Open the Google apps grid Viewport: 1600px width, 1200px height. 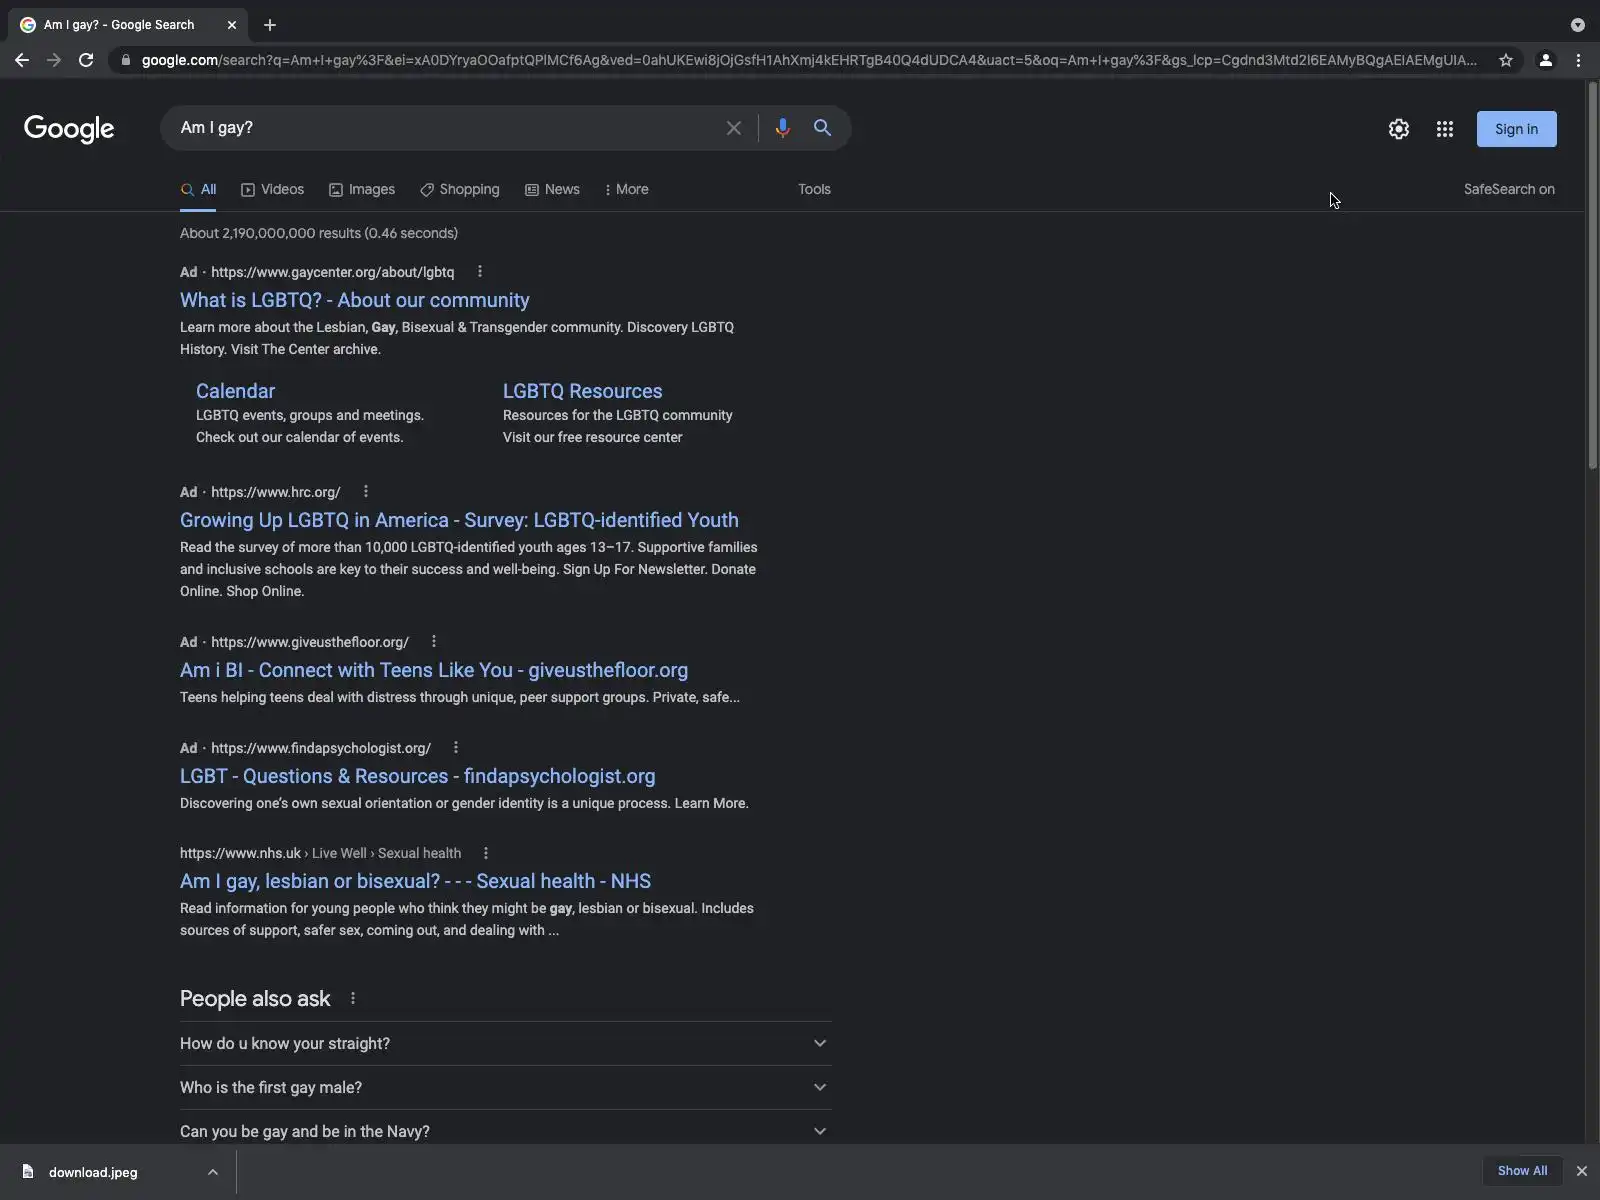click(1444, 129)
